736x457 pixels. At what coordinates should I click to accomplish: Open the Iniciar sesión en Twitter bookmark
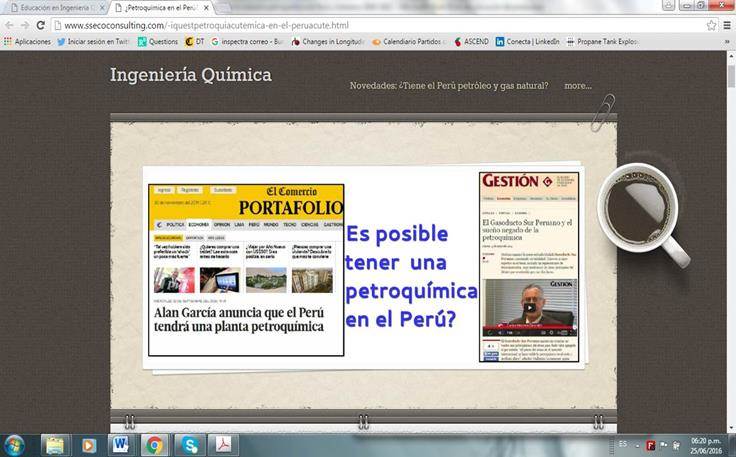pos(93,42)
